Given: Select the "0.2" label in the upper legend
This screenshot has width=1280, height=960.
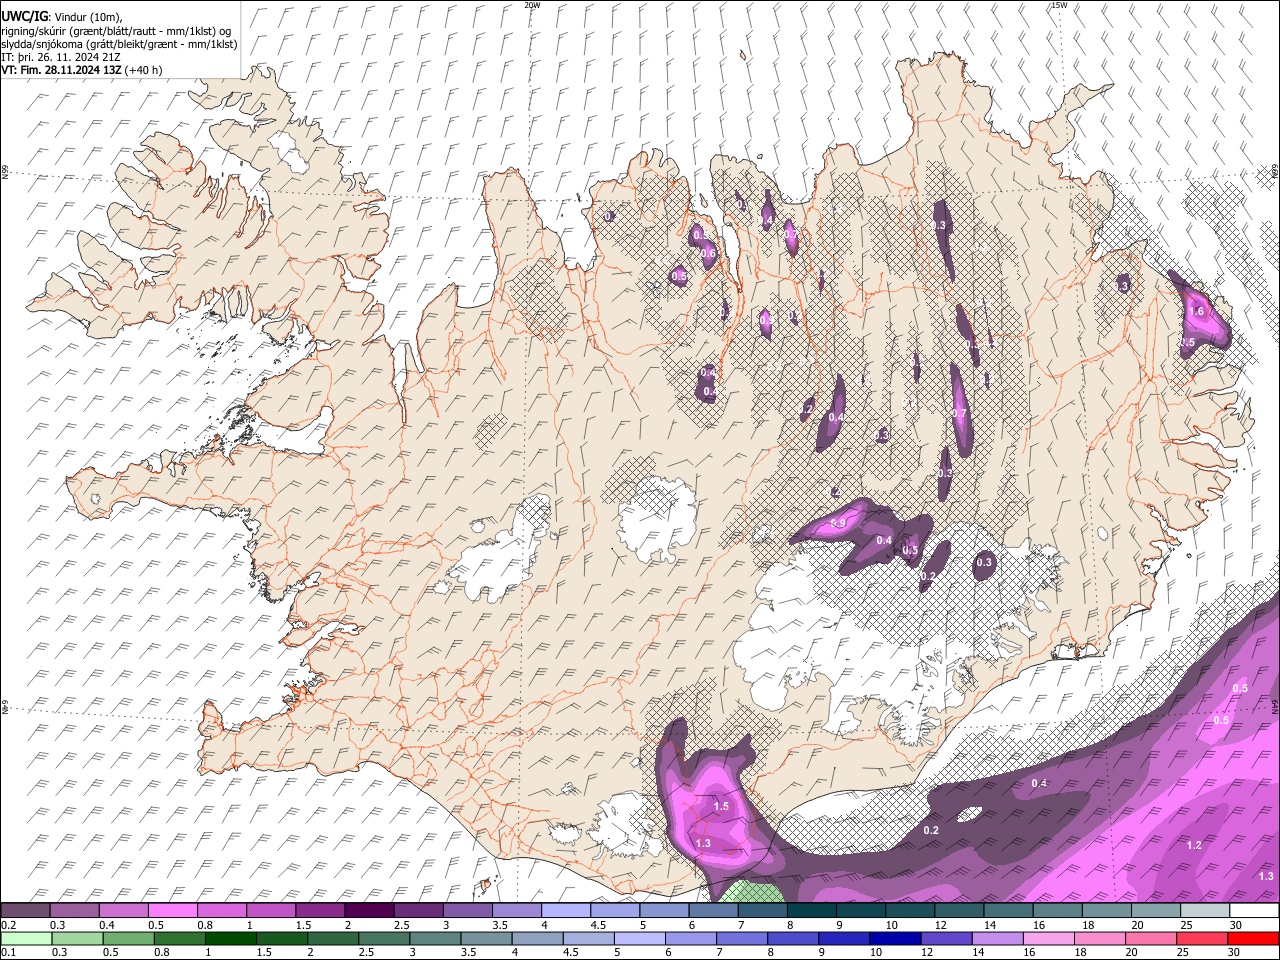Looking at the screenshot, I should click(x=8, y=924).
